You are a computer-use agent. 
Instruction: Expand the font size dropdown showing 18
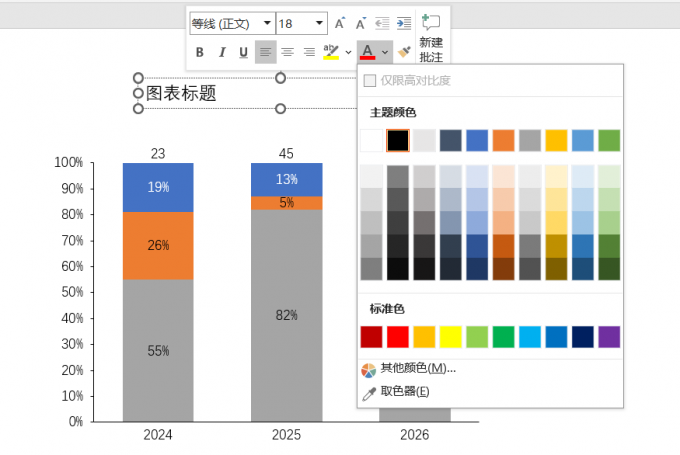pos(319,23)
